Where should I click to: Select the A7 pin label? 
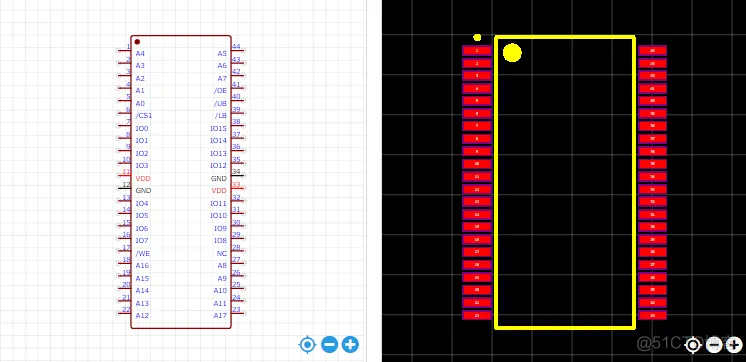[222, 78]
